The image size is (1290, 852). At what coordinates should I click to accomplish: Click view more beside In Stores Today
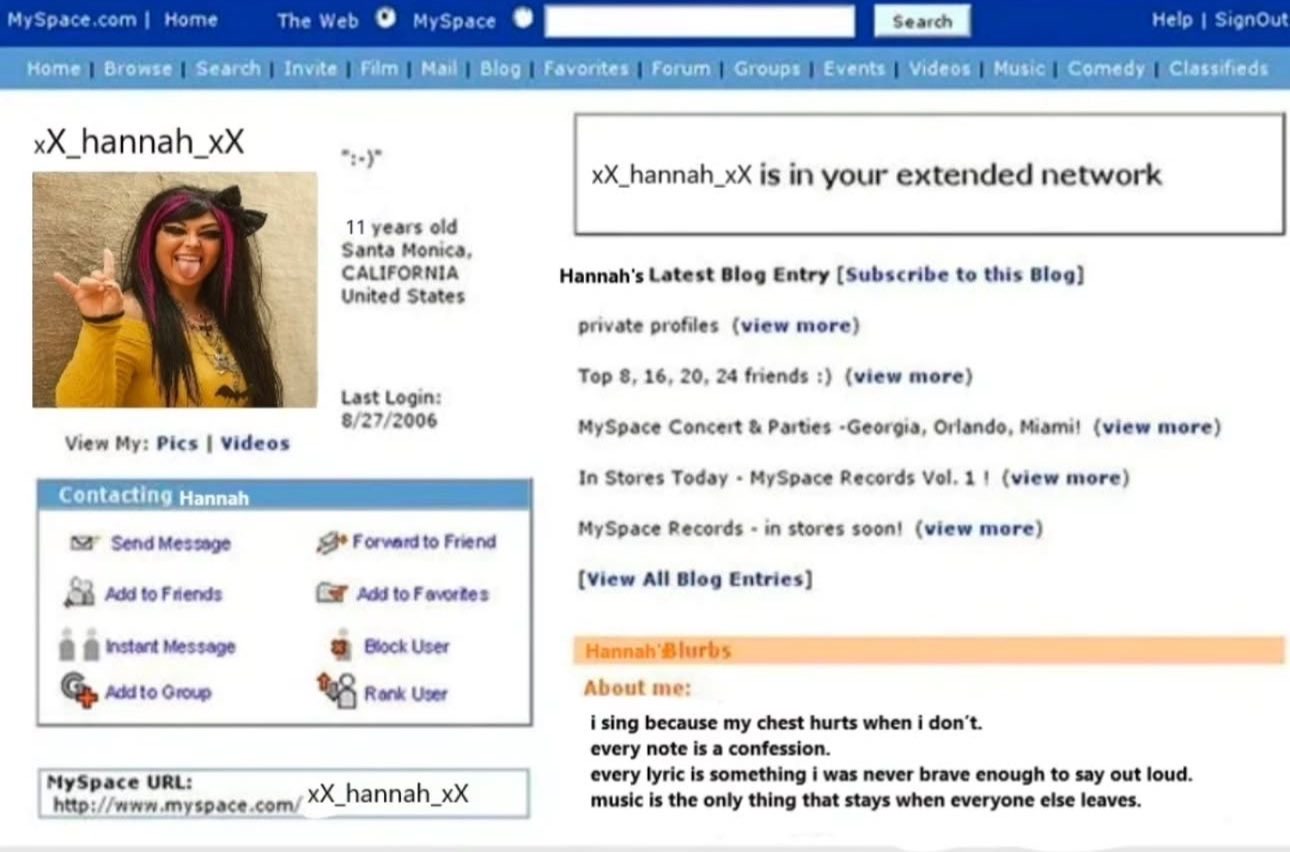[1065, 478]
